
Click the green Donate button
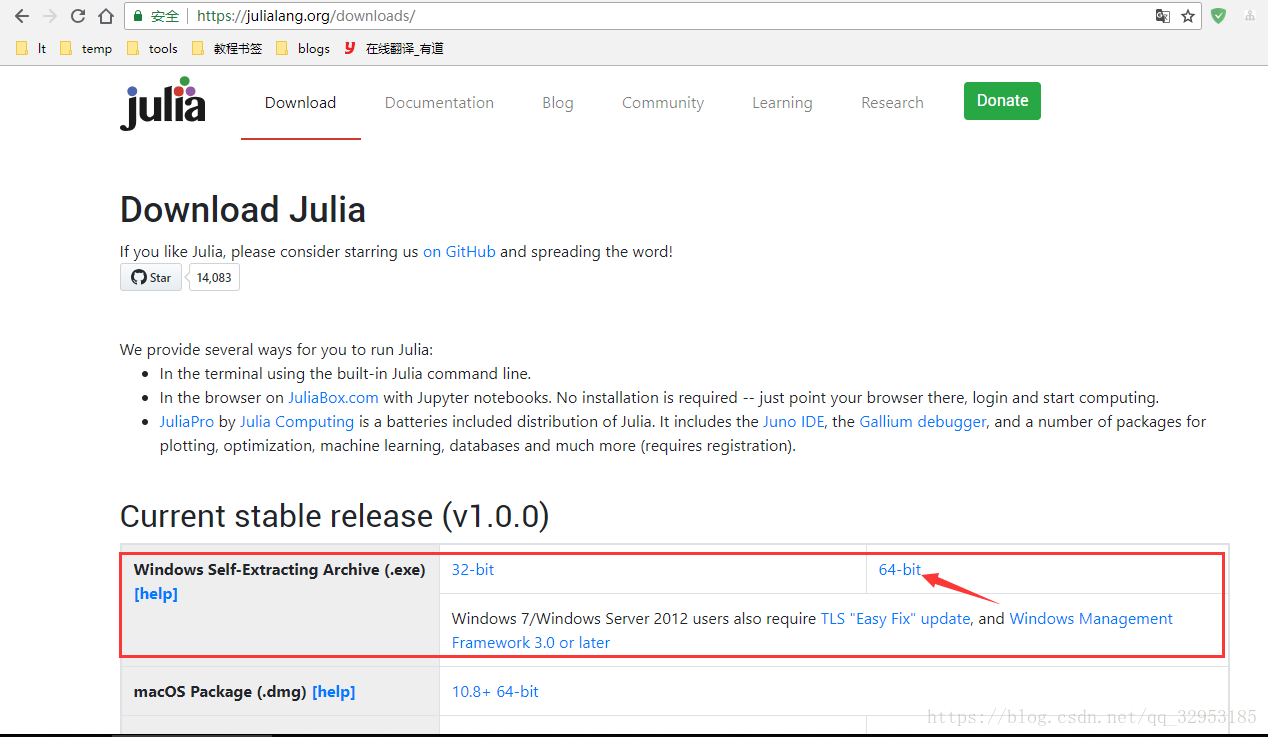click(x=1002, y=101)
